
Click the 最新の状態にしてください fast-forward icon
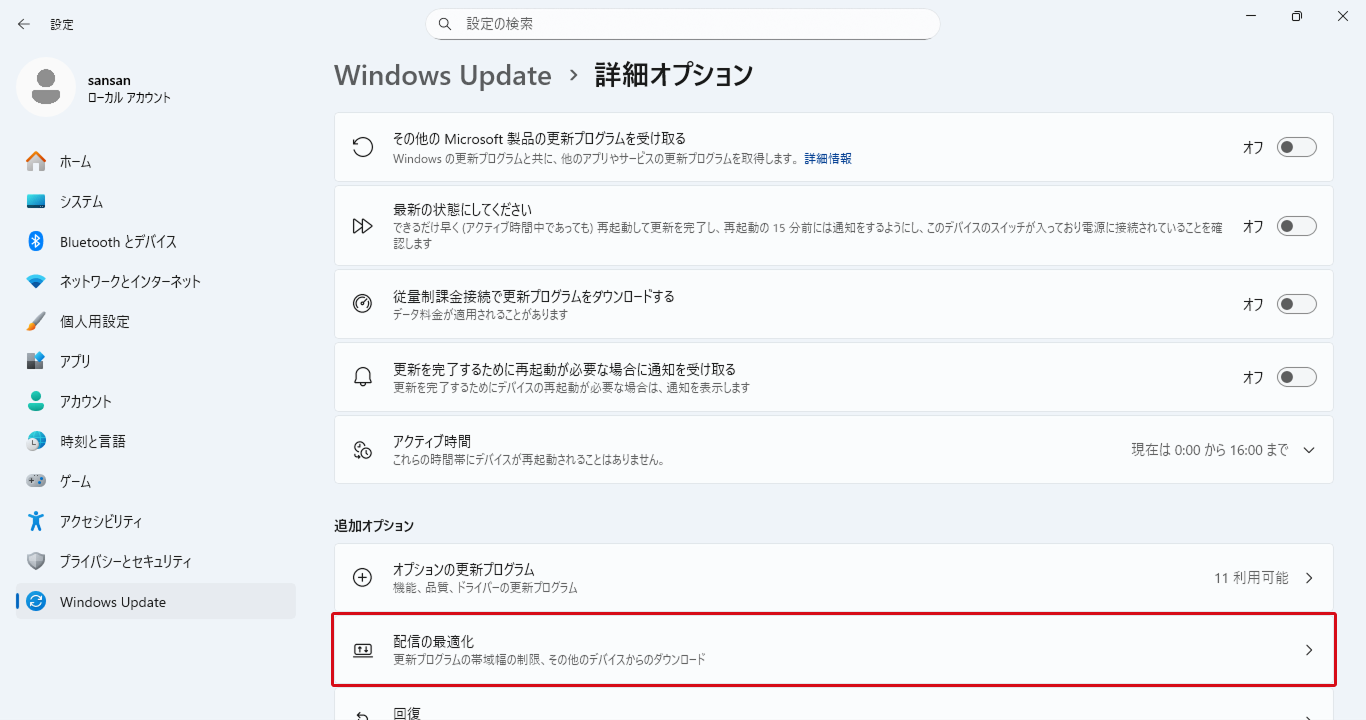(x=363, y=226)
